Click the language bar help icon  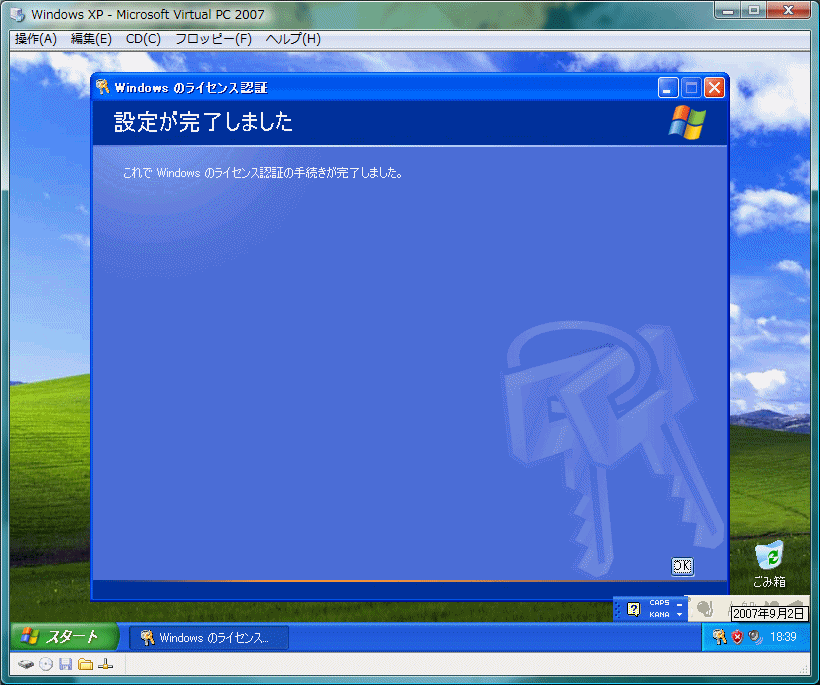(x=633, y=609)
